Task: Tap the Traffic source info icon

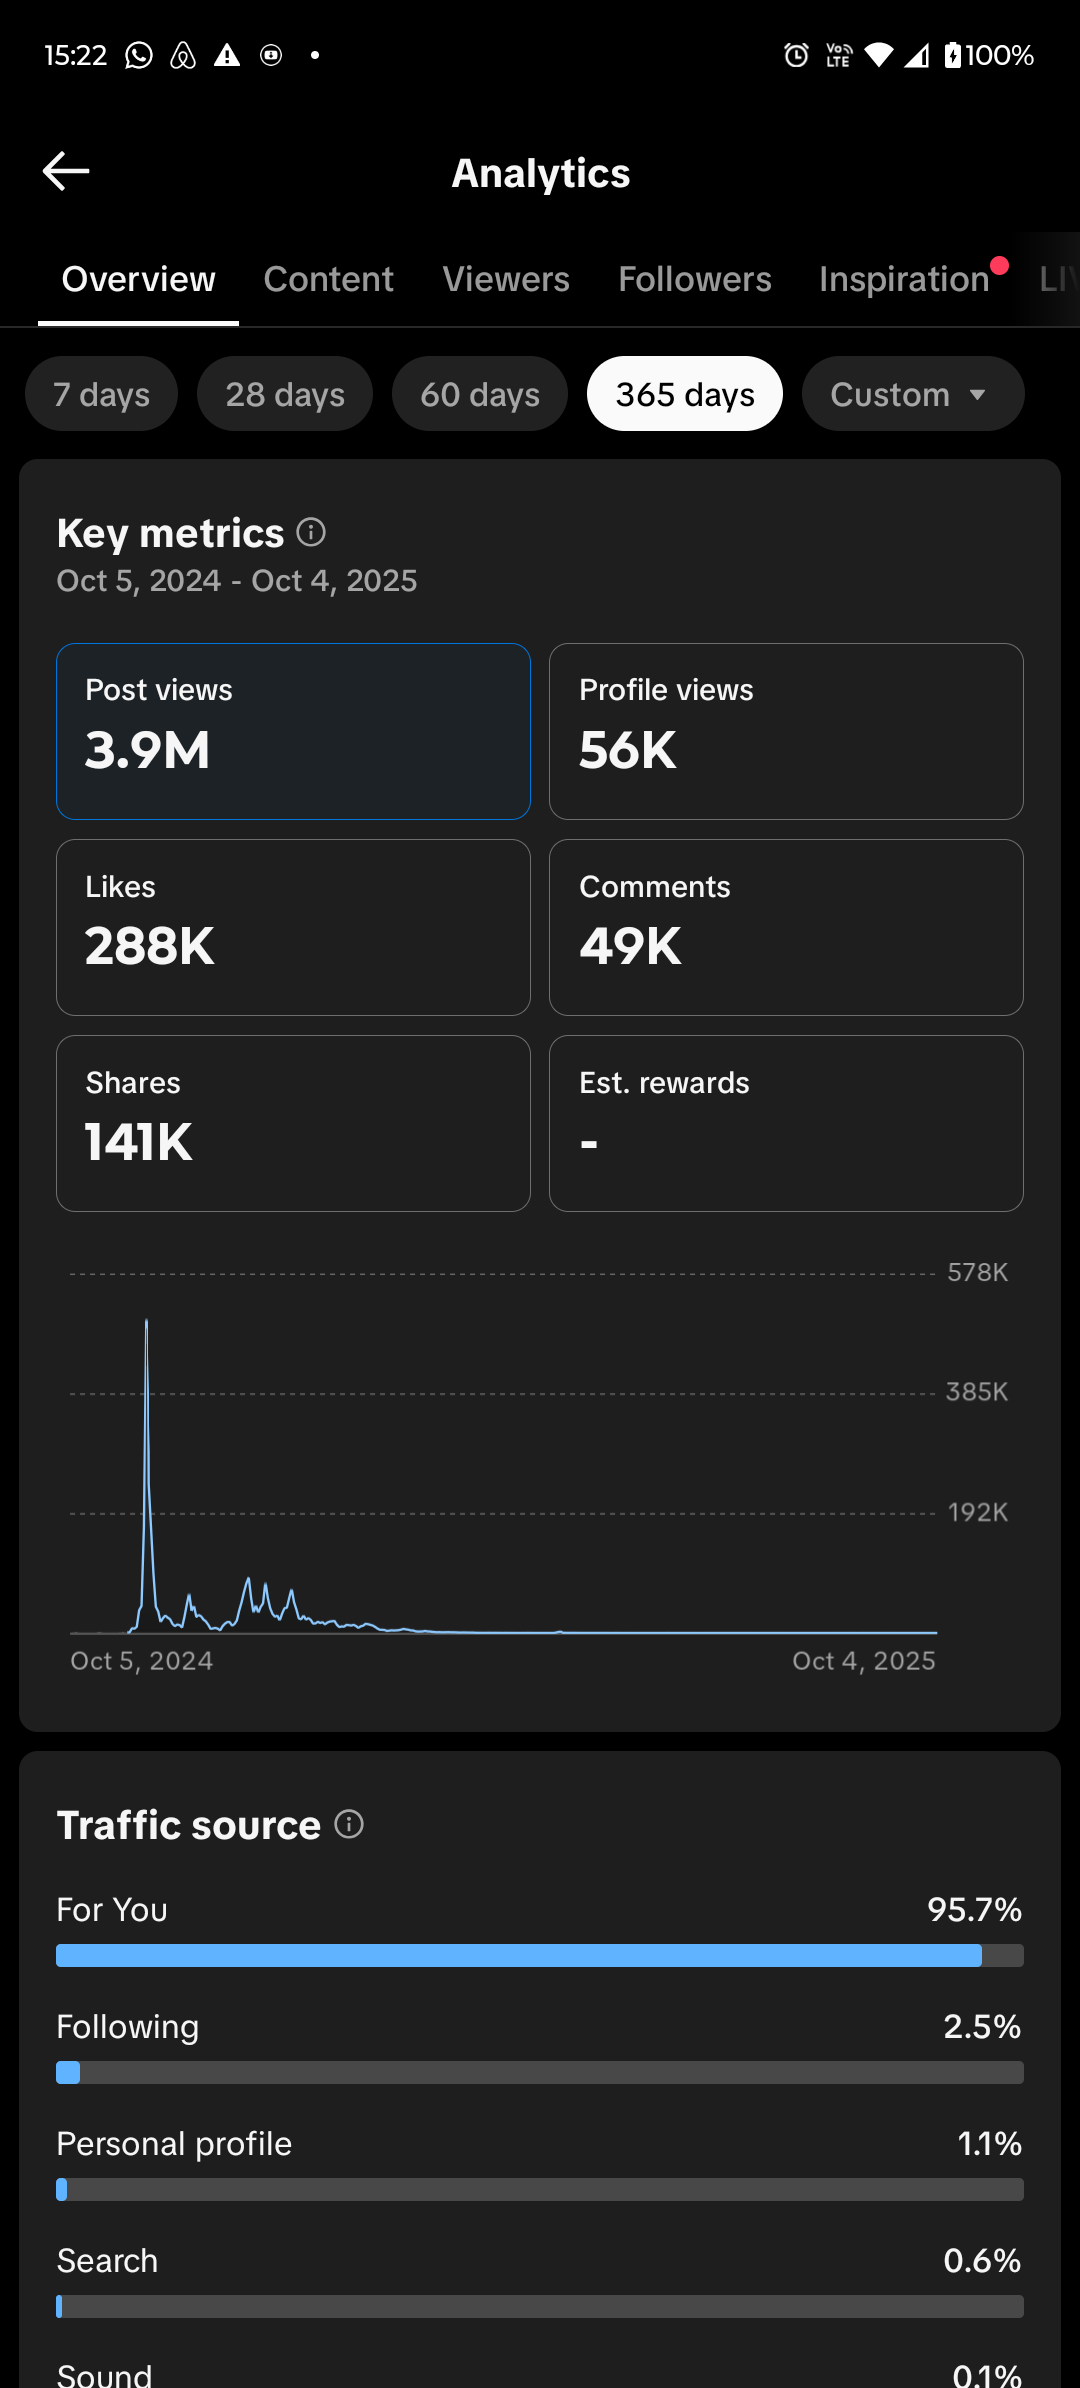Action: (349, 1825)
